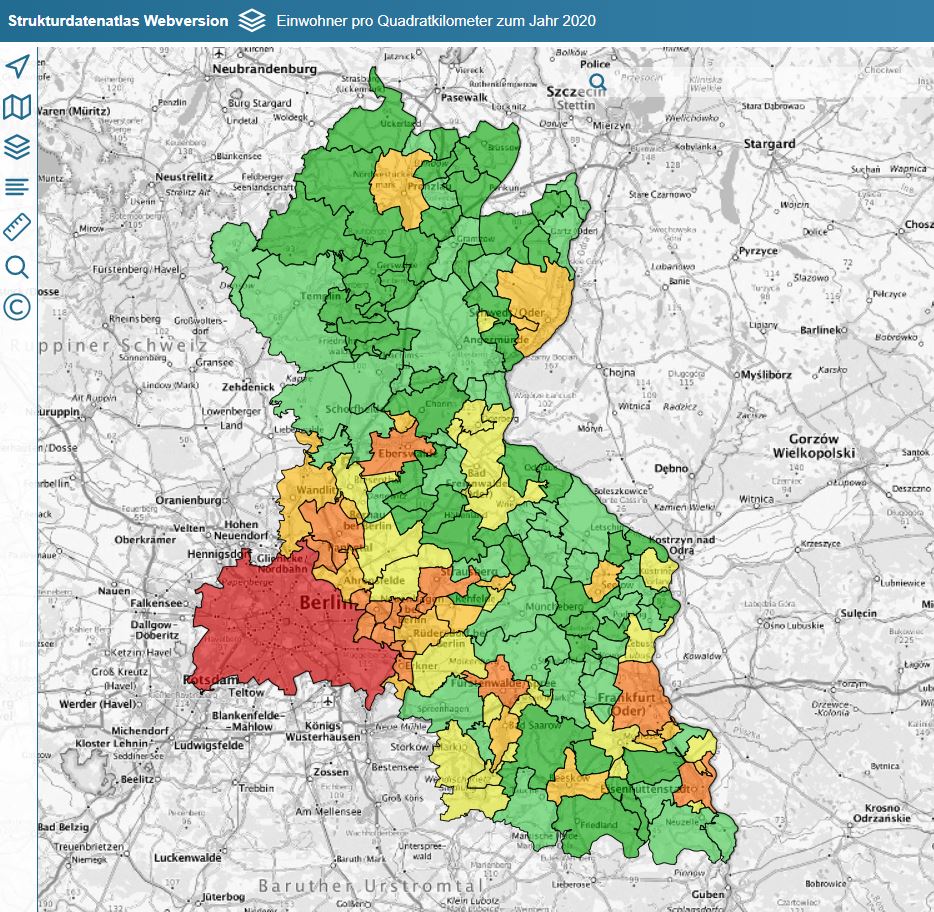Click the Chojna town label
This screenshot has height=912, width=934.
tap(618, 372)
